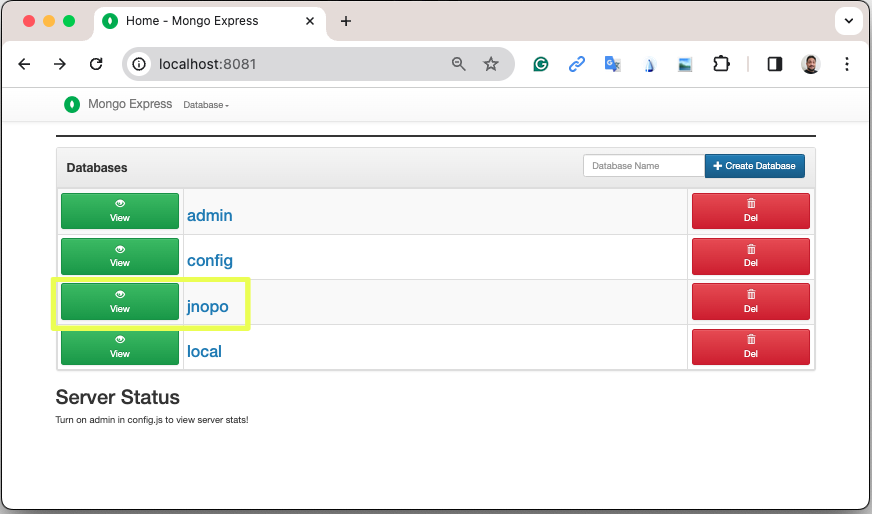Expand the tab search chevron
Image resolution: width=872 pixels, height=514 pixels.
coord(849,21)
